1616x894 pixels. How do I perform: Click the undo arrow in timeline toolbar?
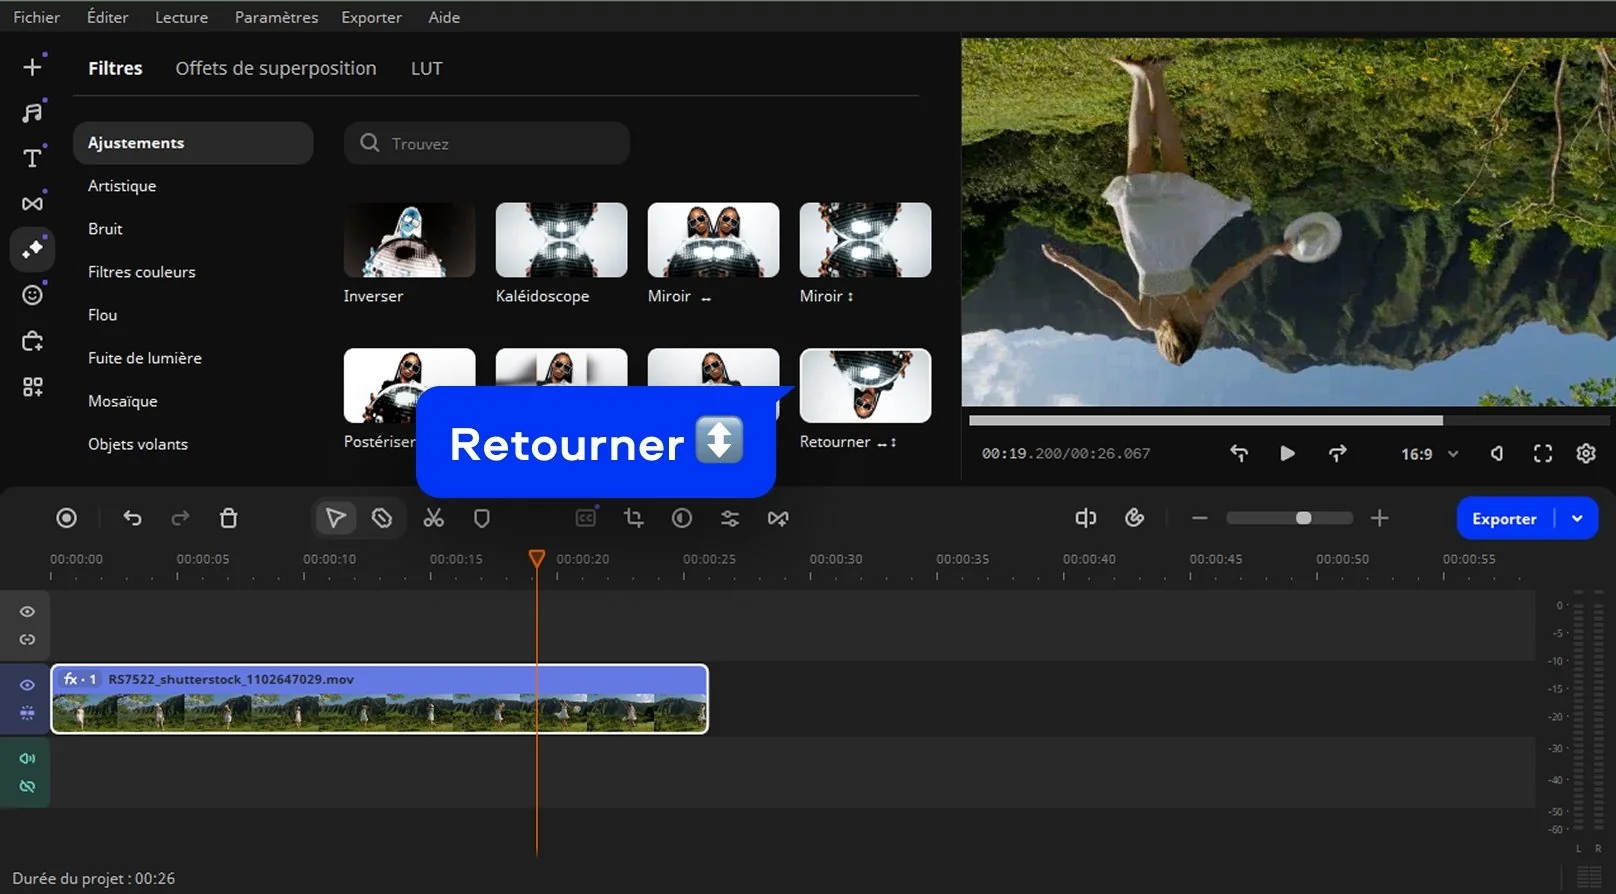132,518
